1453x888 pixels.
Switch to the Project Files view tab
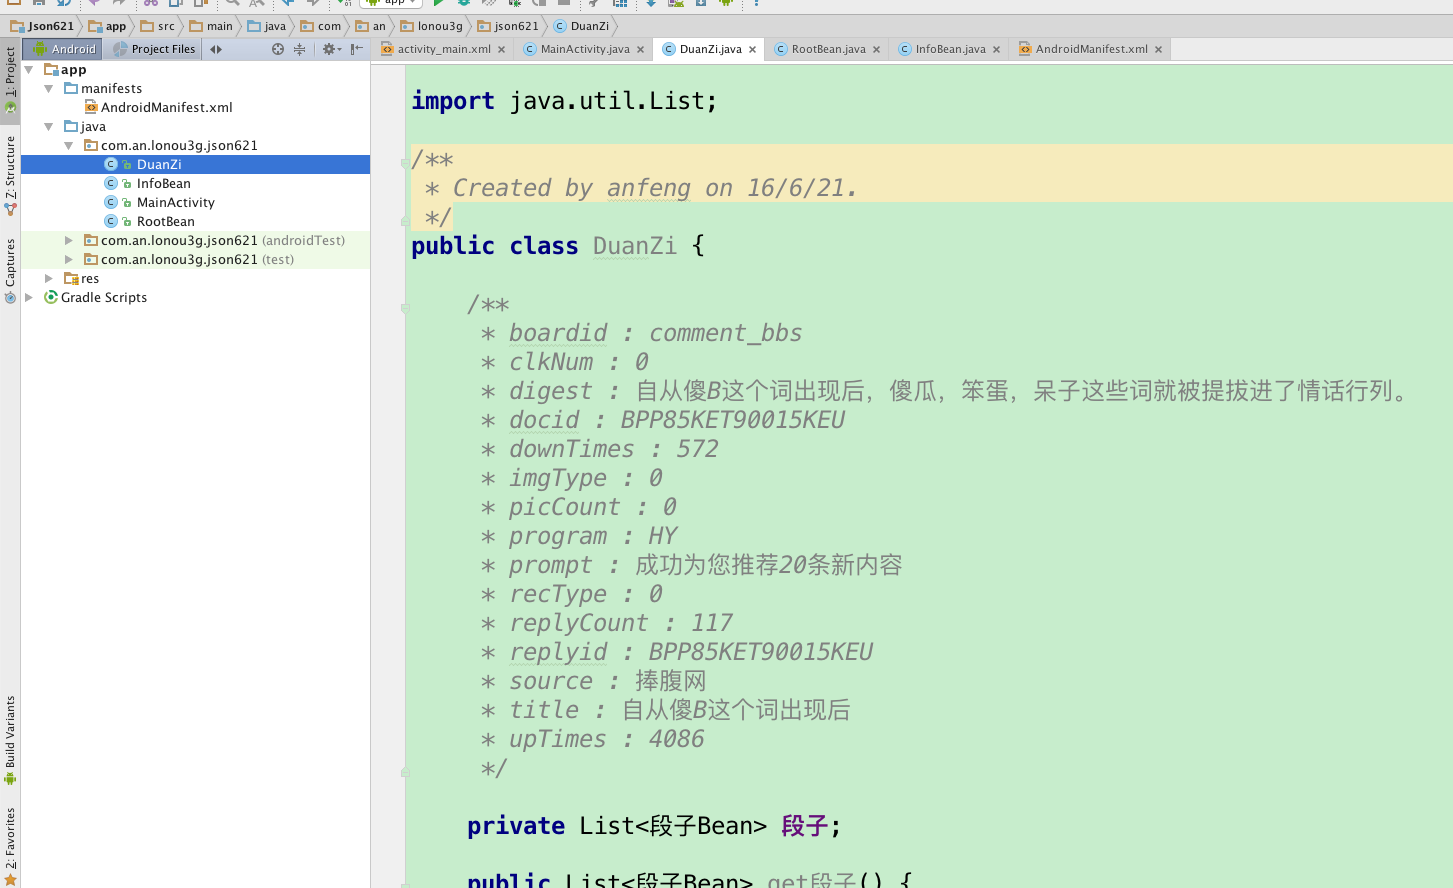click(x=154, y=49)
